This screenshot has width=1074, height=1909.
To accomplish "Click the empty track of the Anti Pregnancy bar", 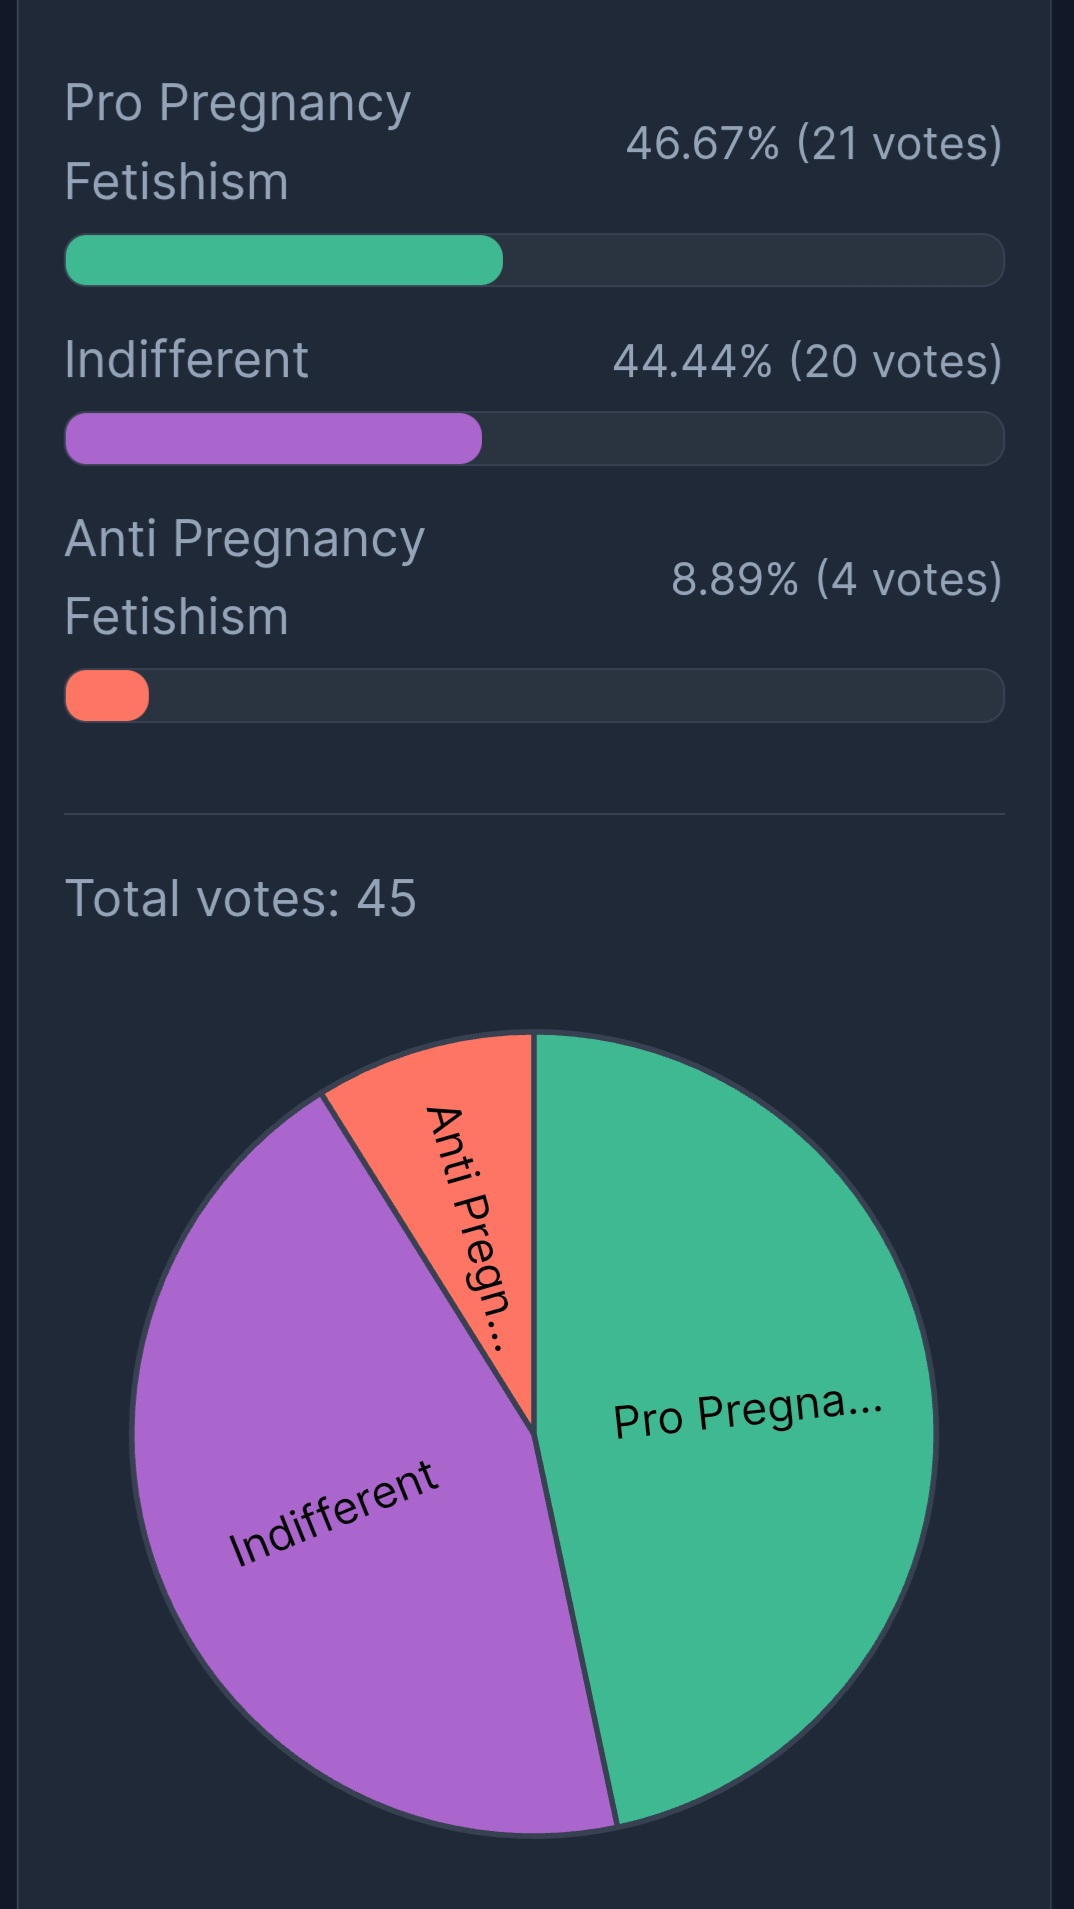I will point(576,695).
